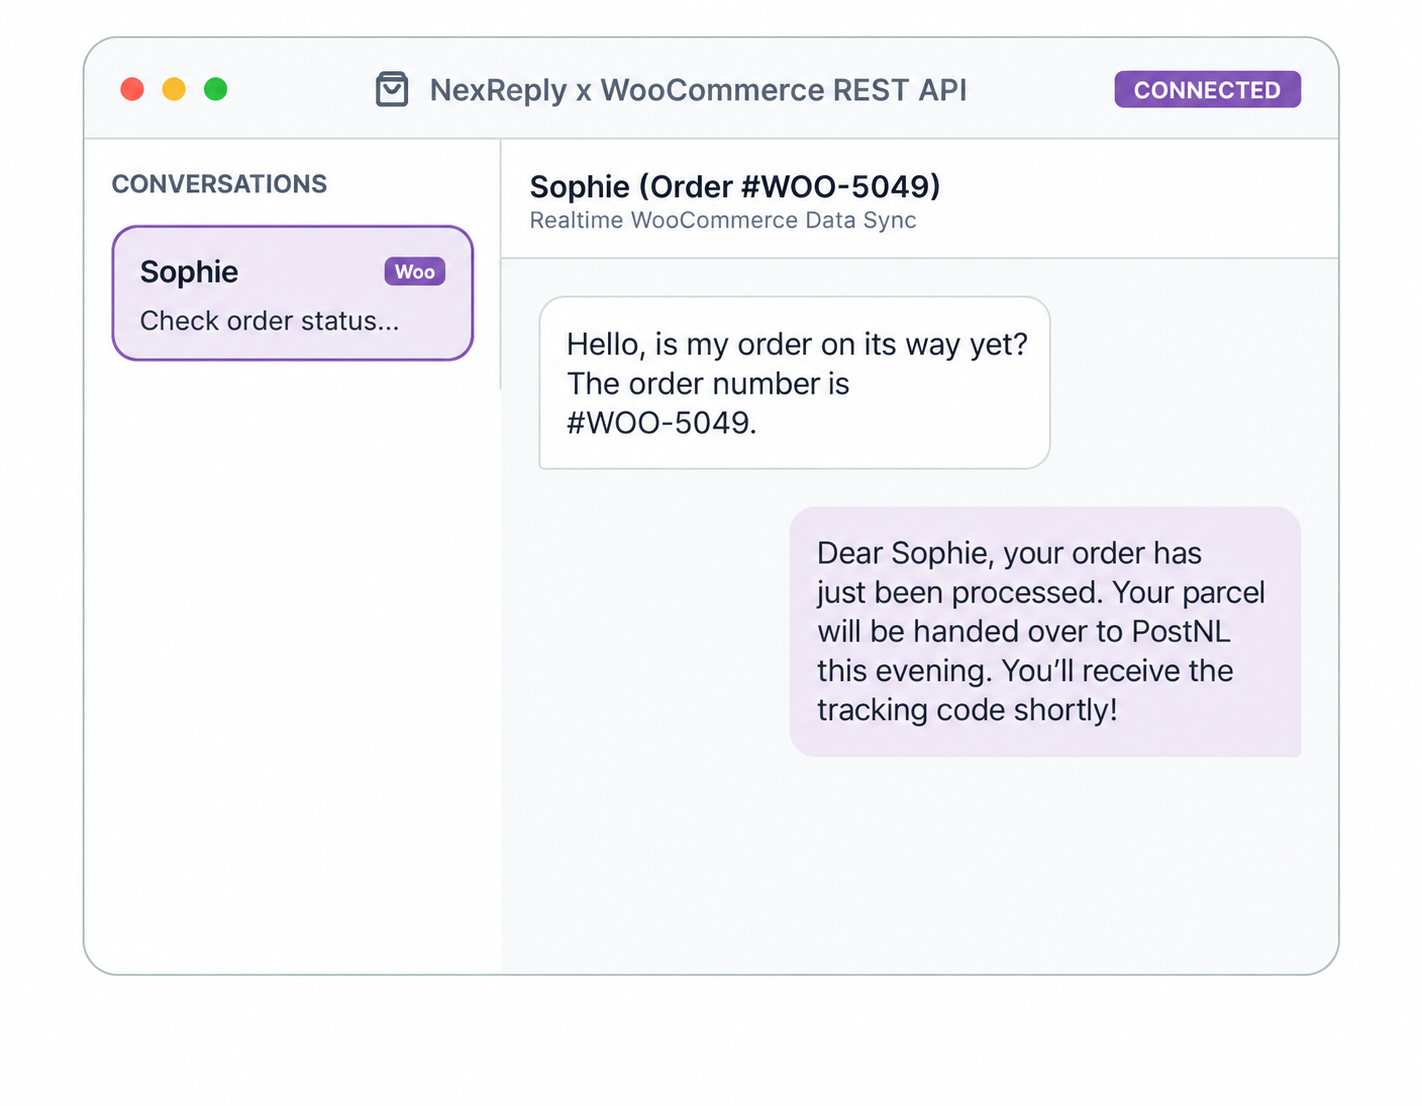Click the shopping bag icon in title bar
This screenshot has width=1422, height=1106.
click(391, 89)
